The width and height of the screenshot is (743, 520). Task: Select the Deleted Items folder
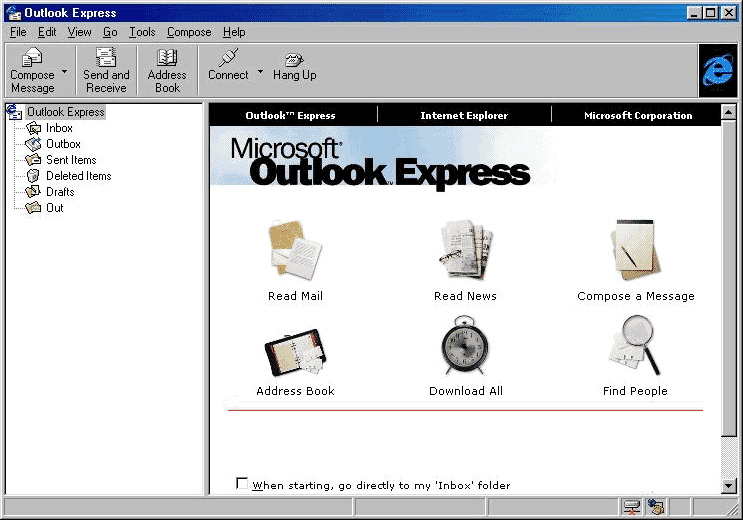coord(78,176)
